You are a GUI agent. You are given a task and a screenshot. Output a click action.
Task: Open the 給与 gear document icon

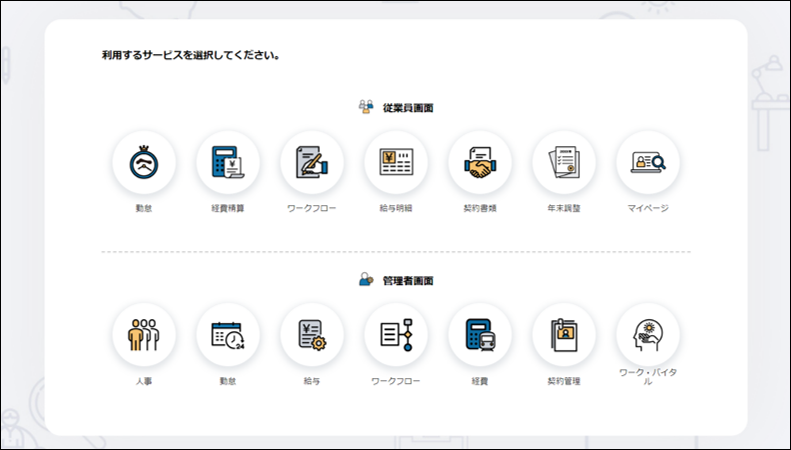[x=312, y=335]
